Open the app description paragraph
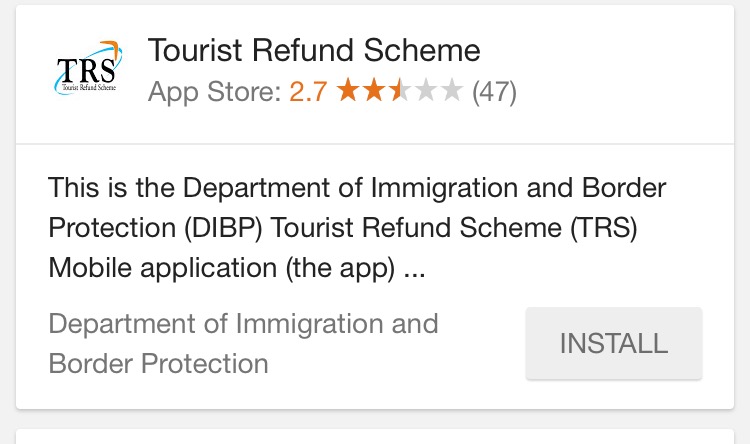This screenshot has height=444, width=750. (357, 227)
